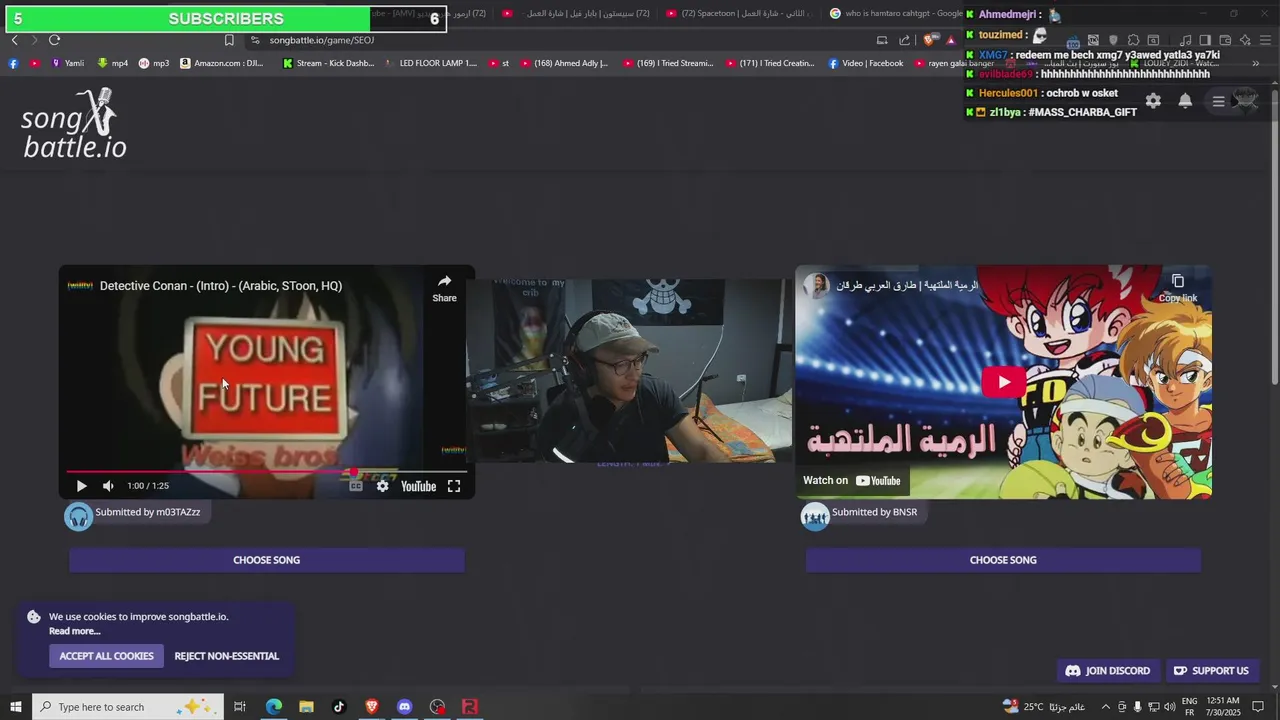This screenshot has width=1280, height=720.
Task: Open the LED FLOOR LAMP bookmark
Action: click(x=430, y=63)
